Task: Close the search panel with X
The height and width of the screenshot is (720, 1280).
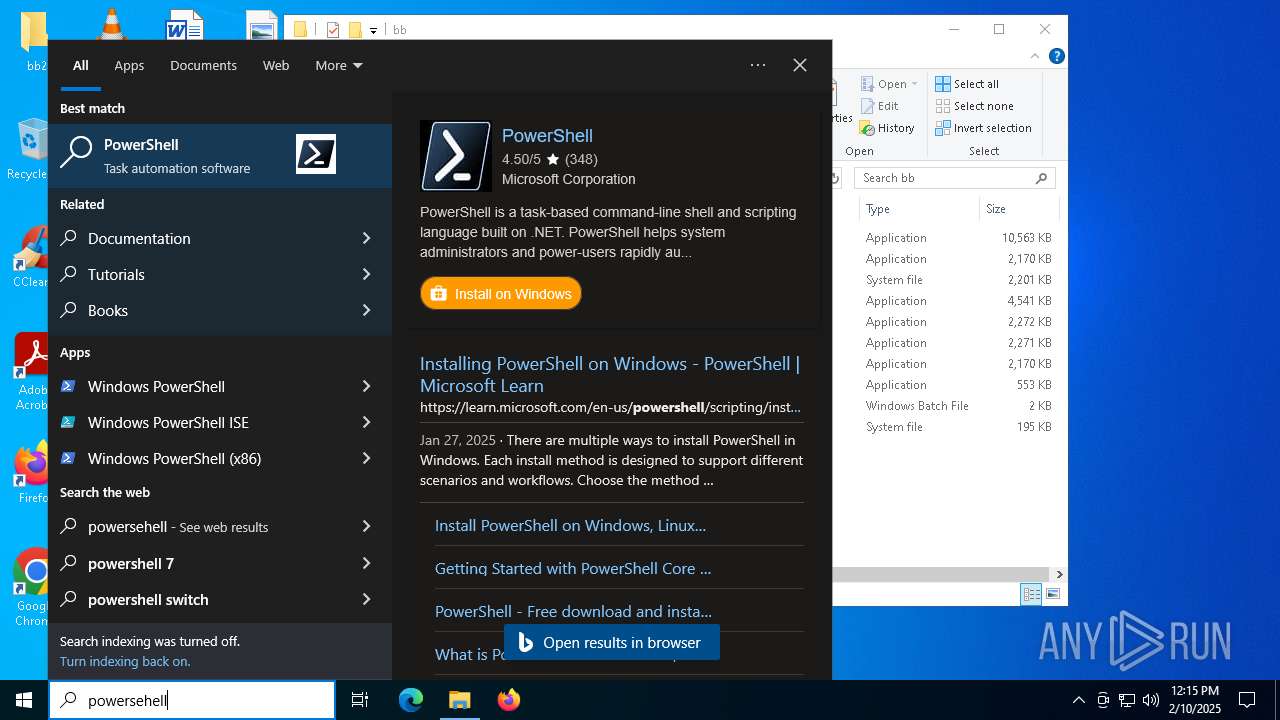Action: [x=800, y=65]
